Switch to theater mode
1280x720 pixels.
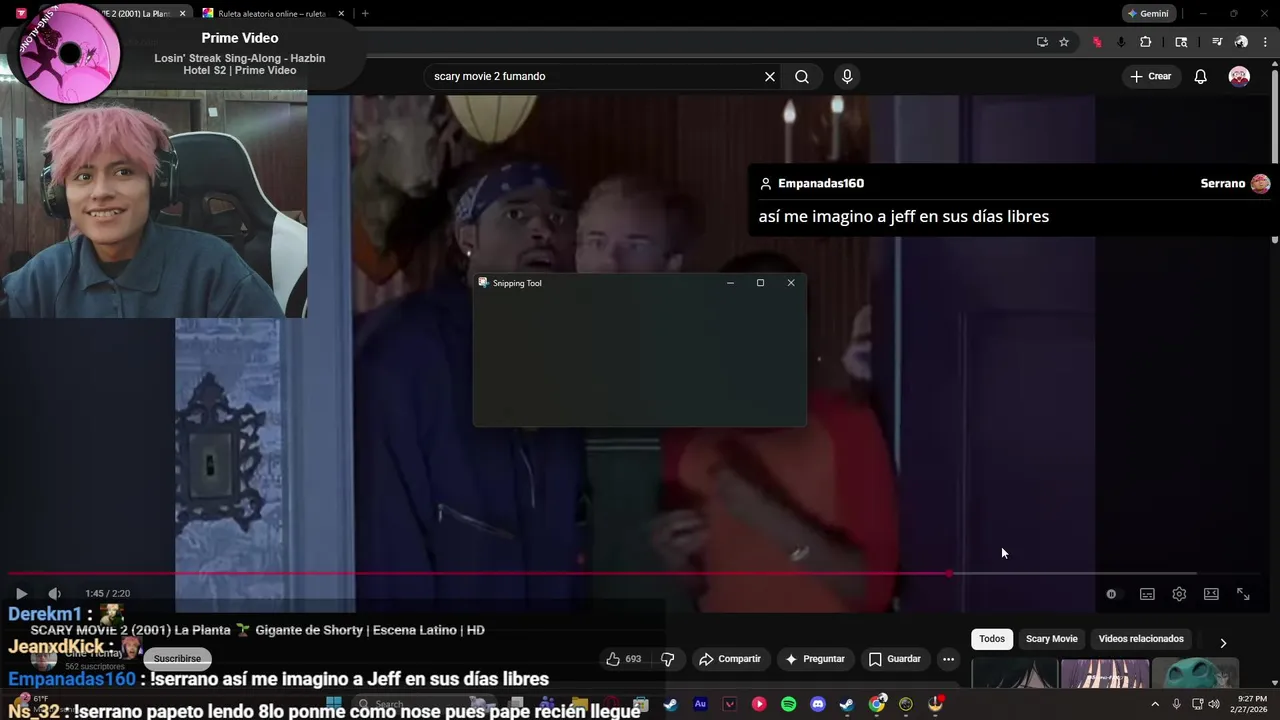1211,594
